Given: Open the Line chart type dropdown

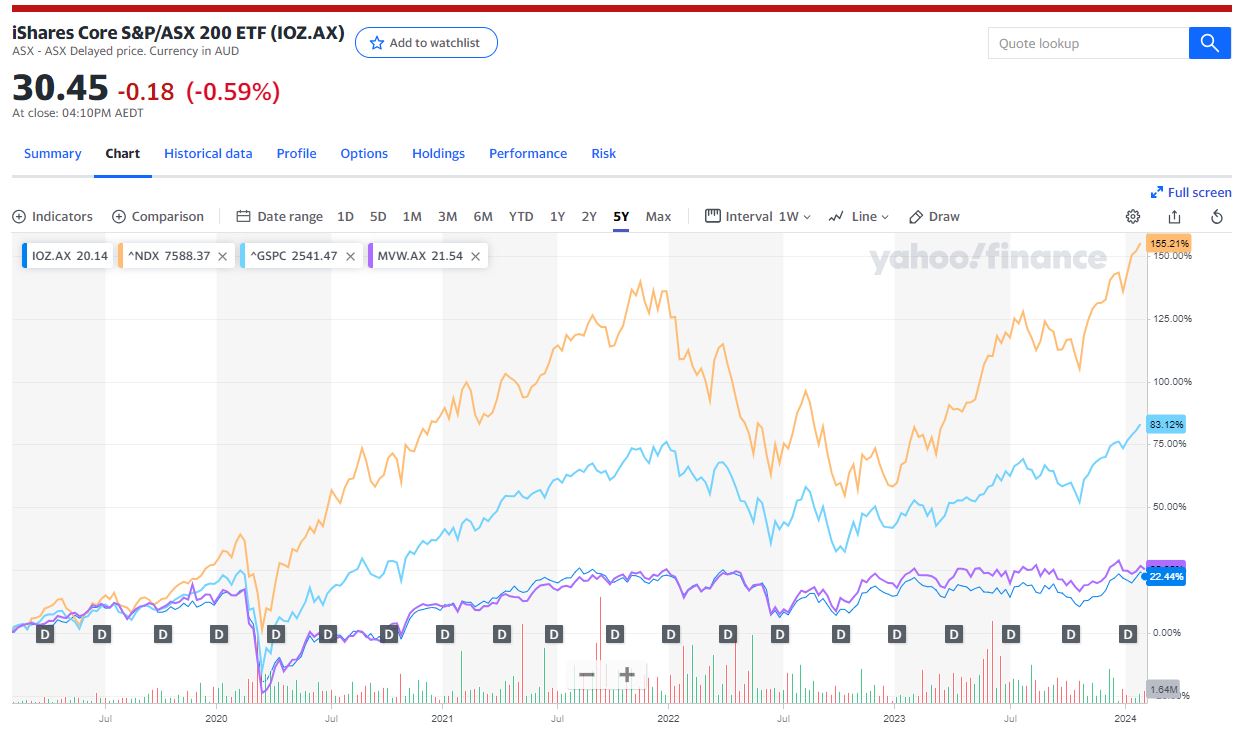Looking at the screenshot, I should (x=859, y=217).
